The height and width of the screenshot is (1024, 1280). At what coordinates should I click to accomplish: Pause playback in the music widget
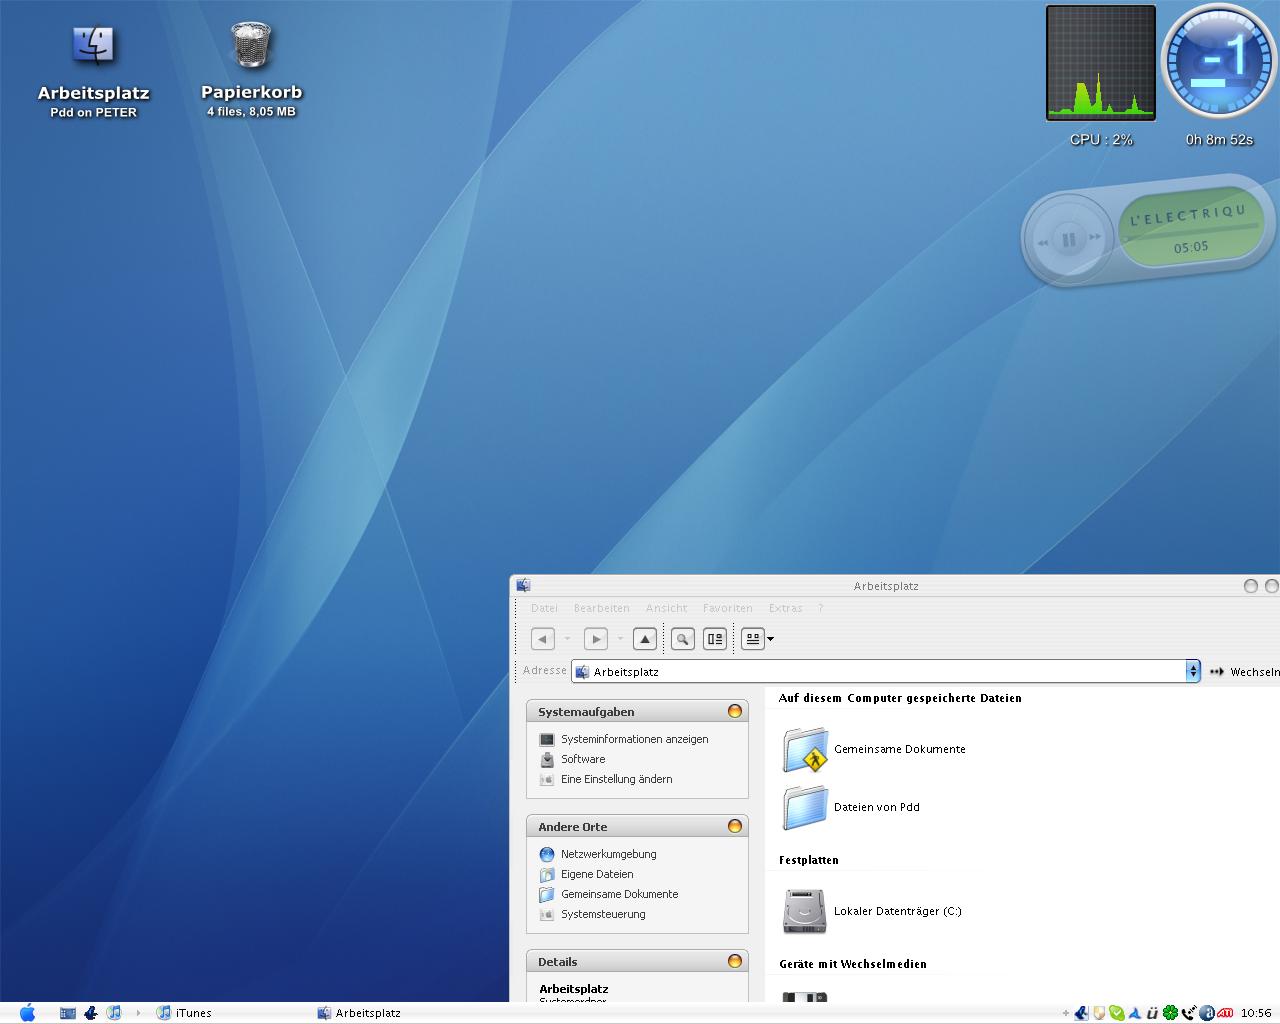(1068, 240)
